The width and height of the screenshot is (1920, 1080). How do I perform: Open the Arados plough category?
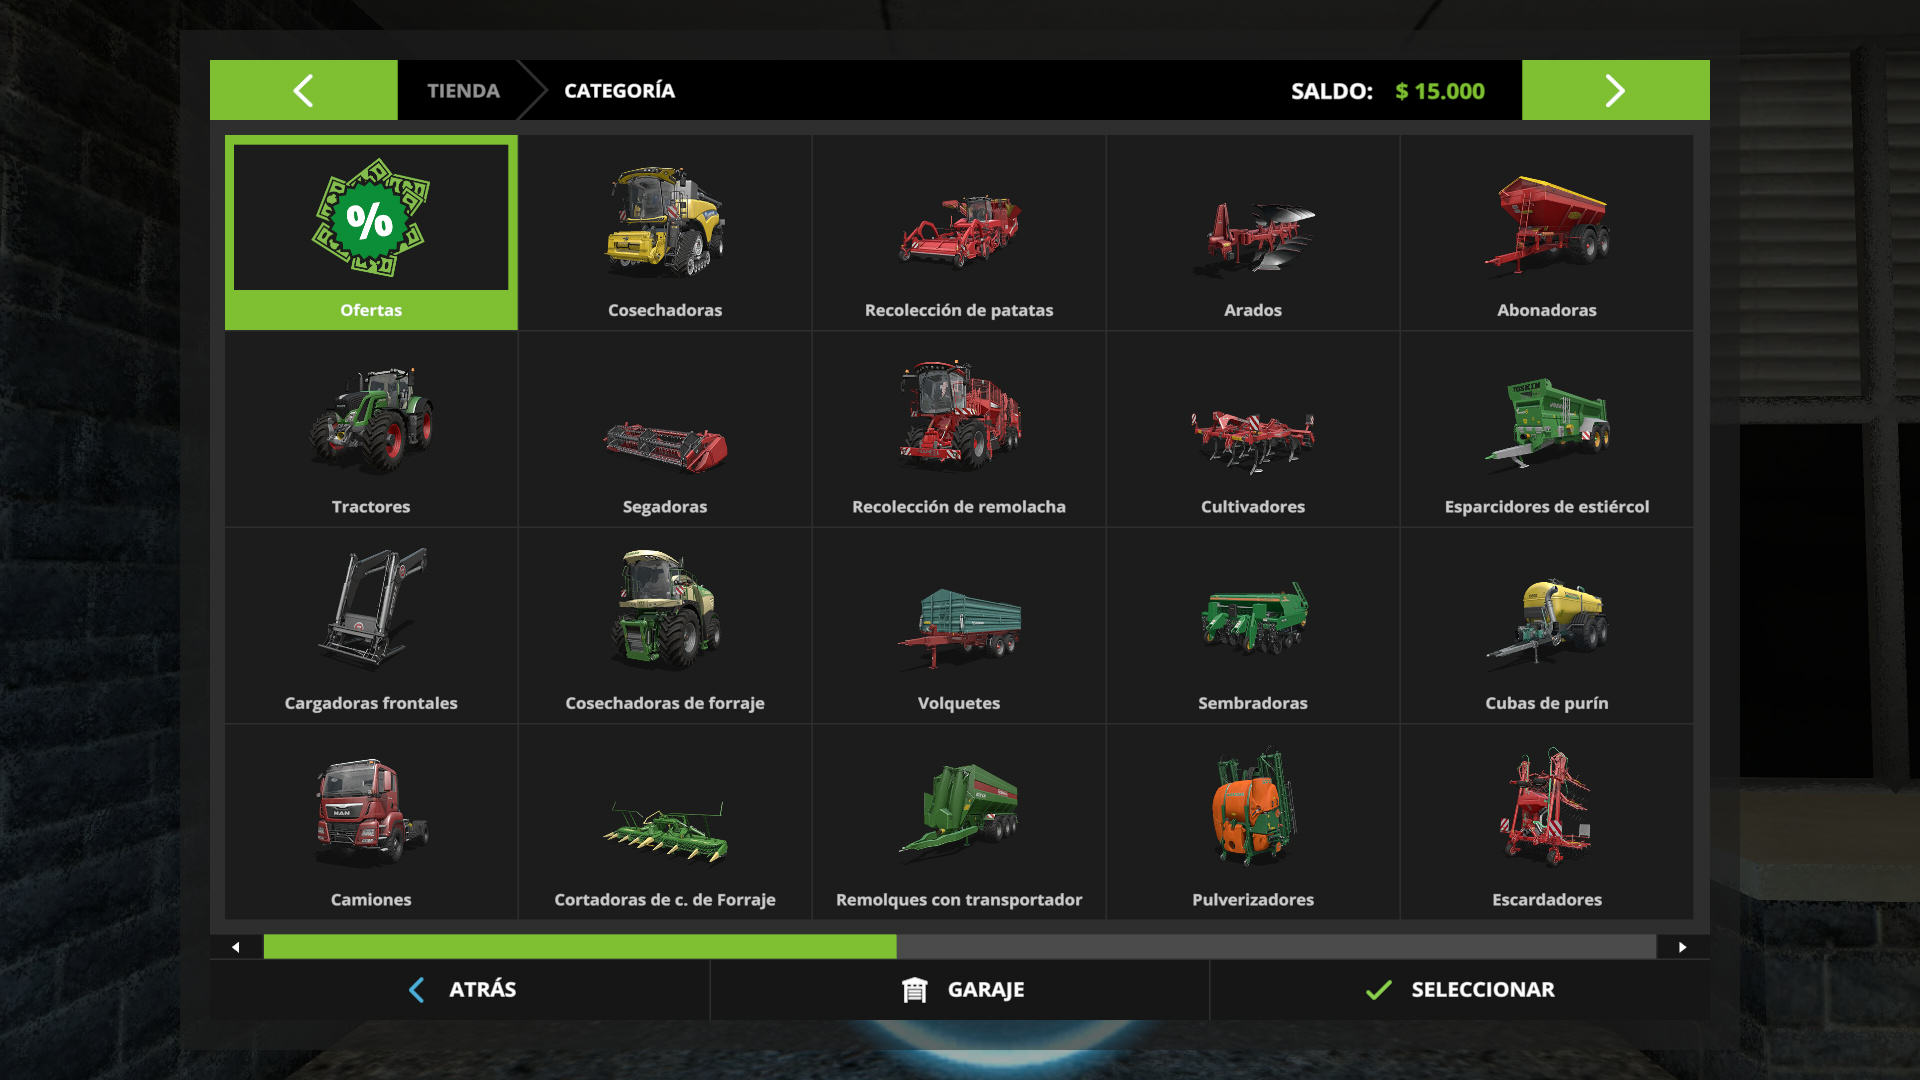click(1253, 233)
